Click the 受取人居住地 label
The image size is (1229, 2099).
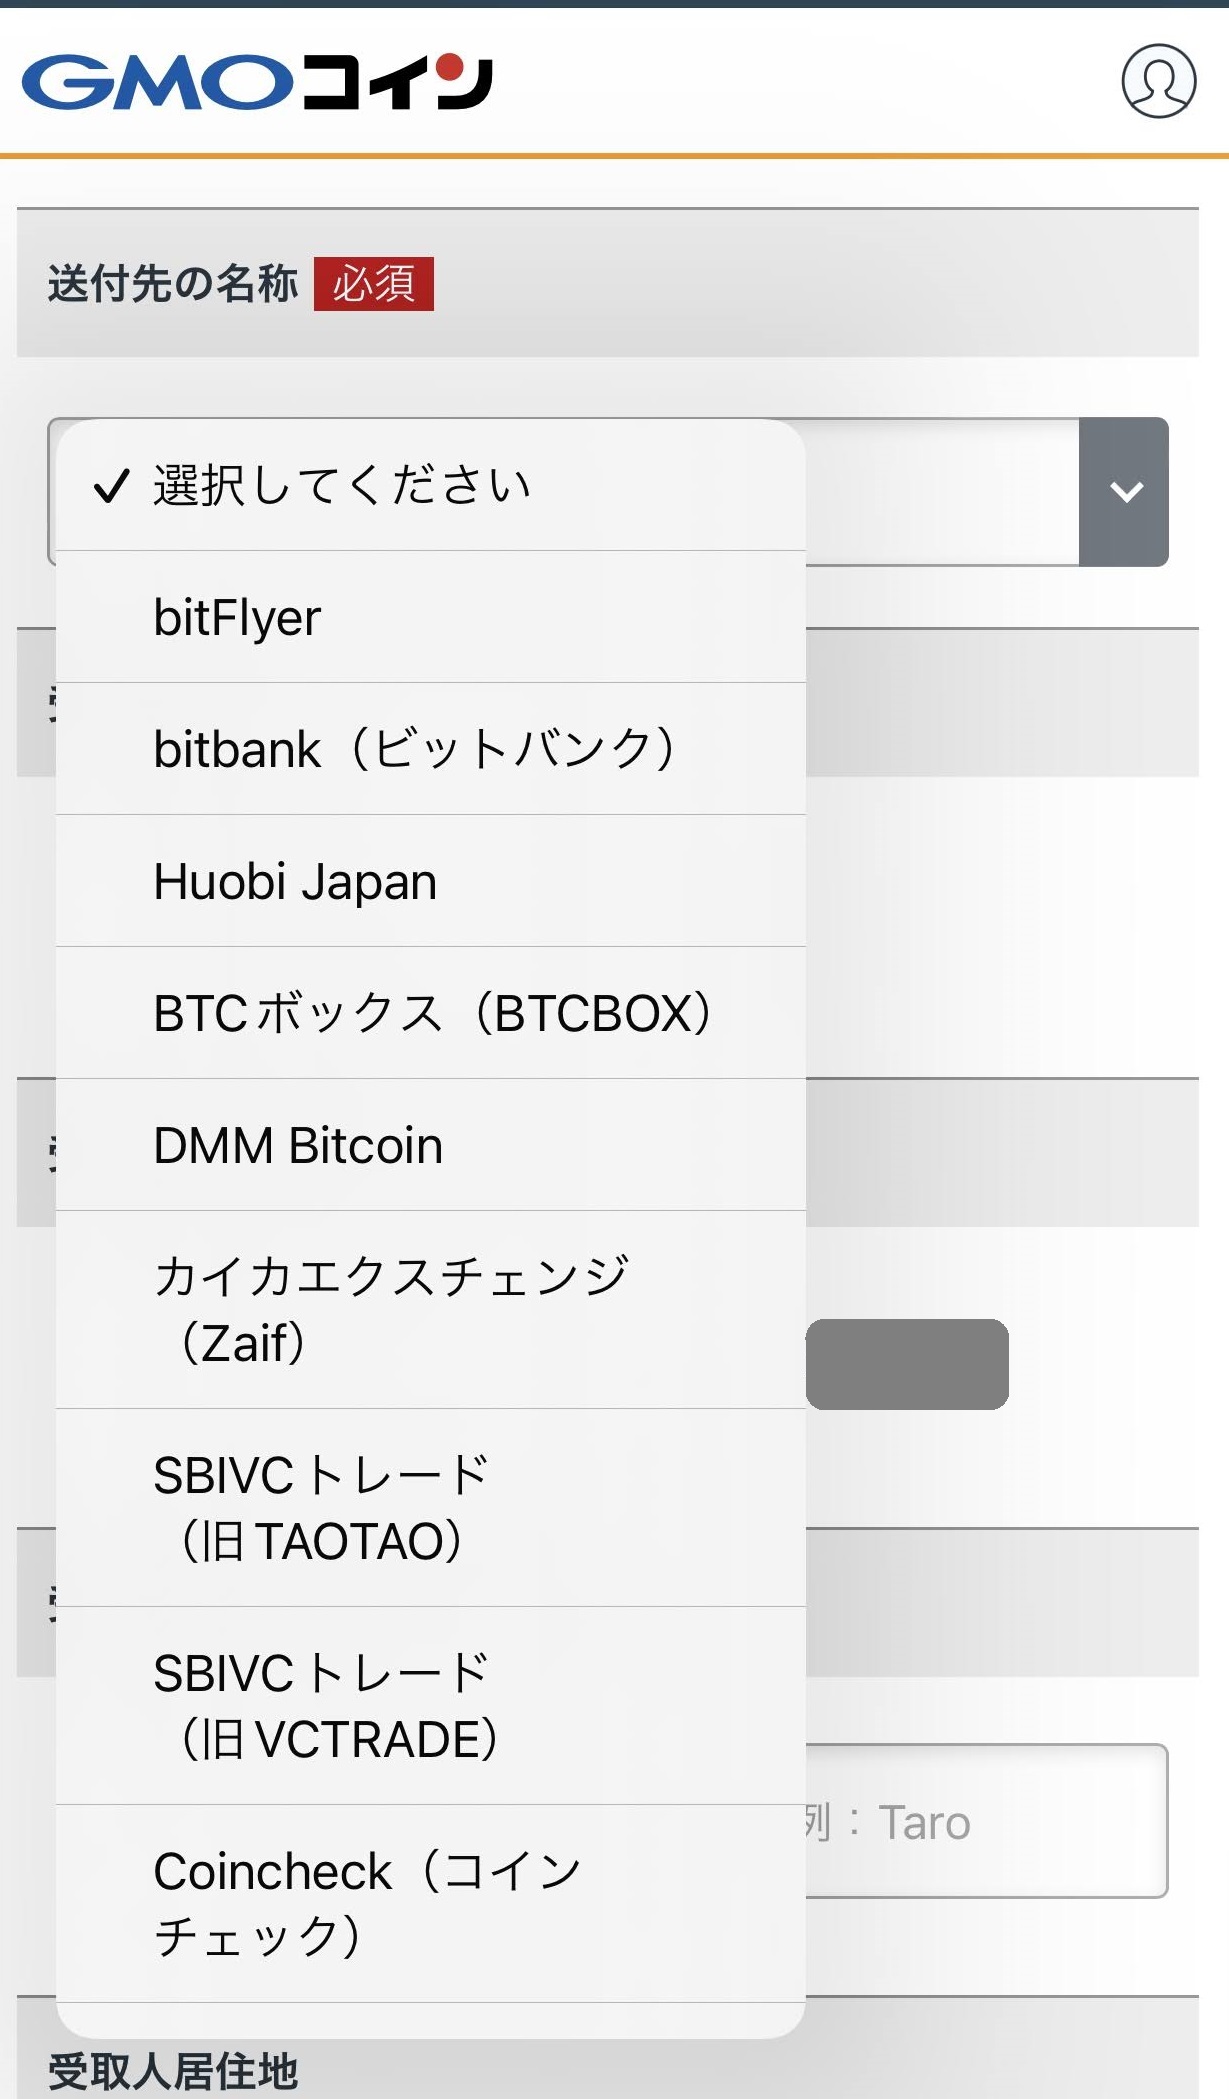172,2073
